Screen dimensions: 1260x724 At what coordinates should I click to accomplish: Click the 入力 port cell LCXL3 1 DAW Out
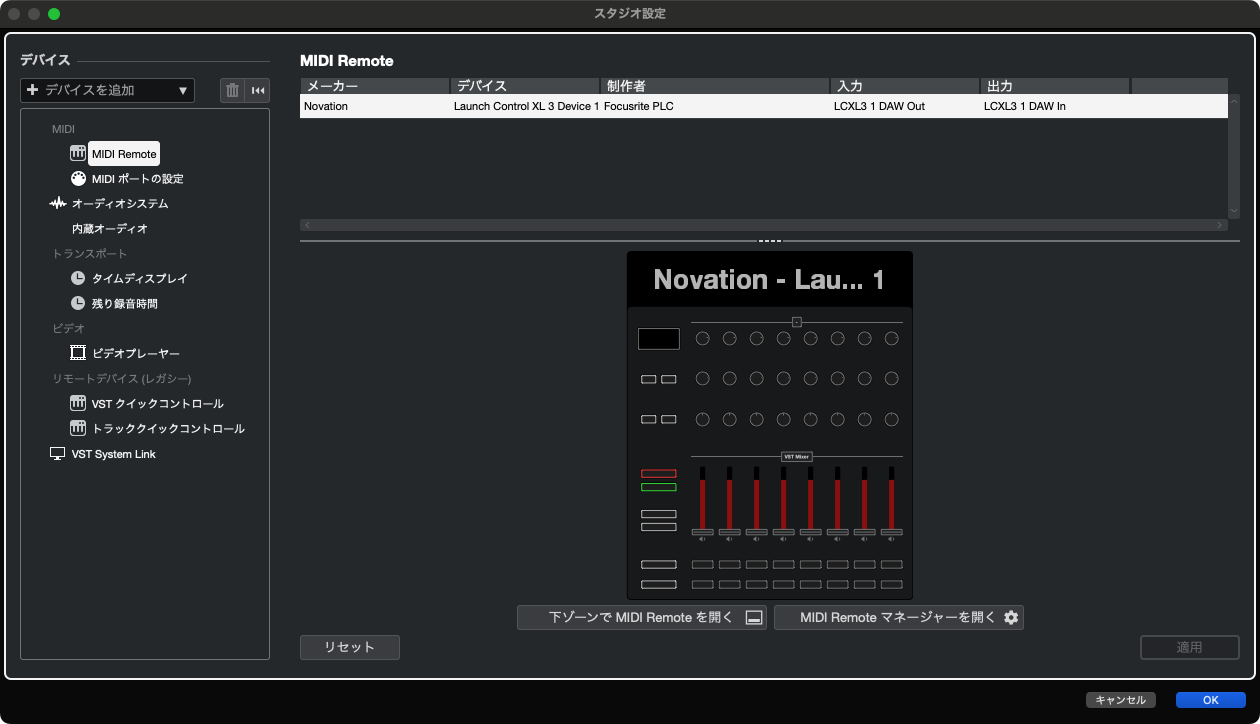click(880, 106)
